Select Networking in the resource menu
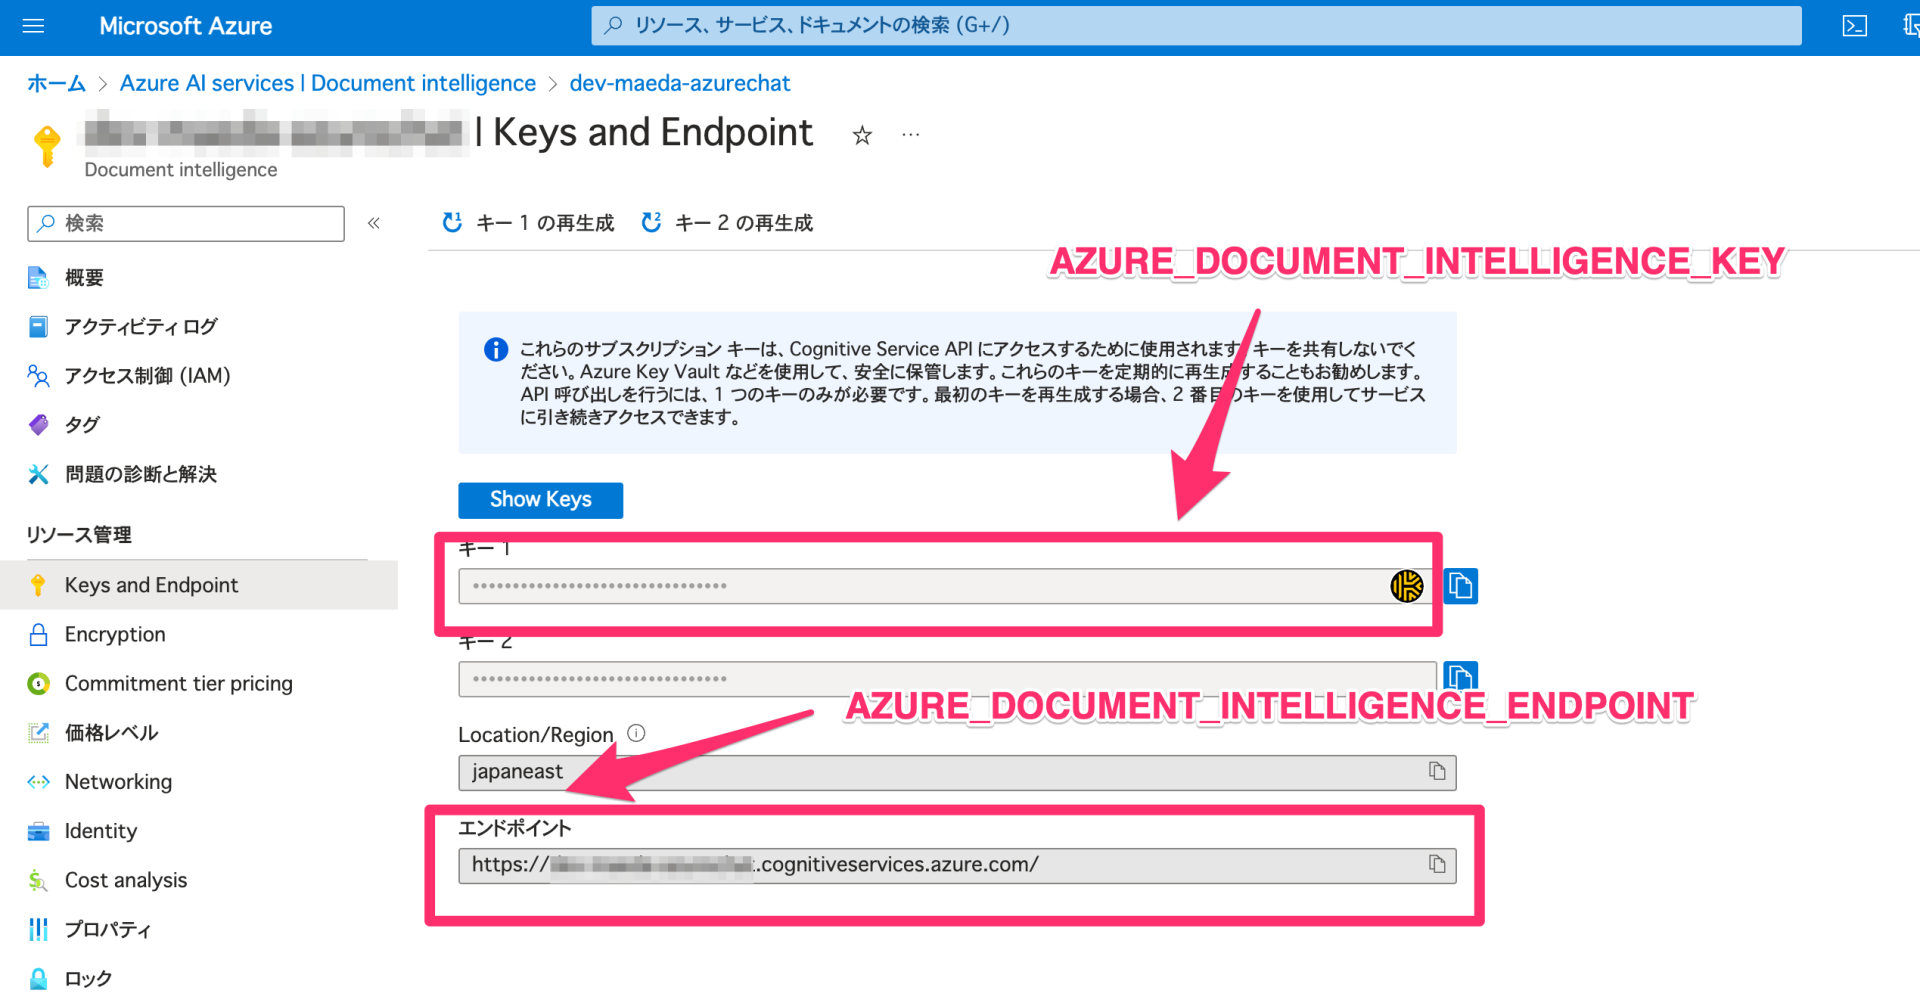 click(118, 781)
